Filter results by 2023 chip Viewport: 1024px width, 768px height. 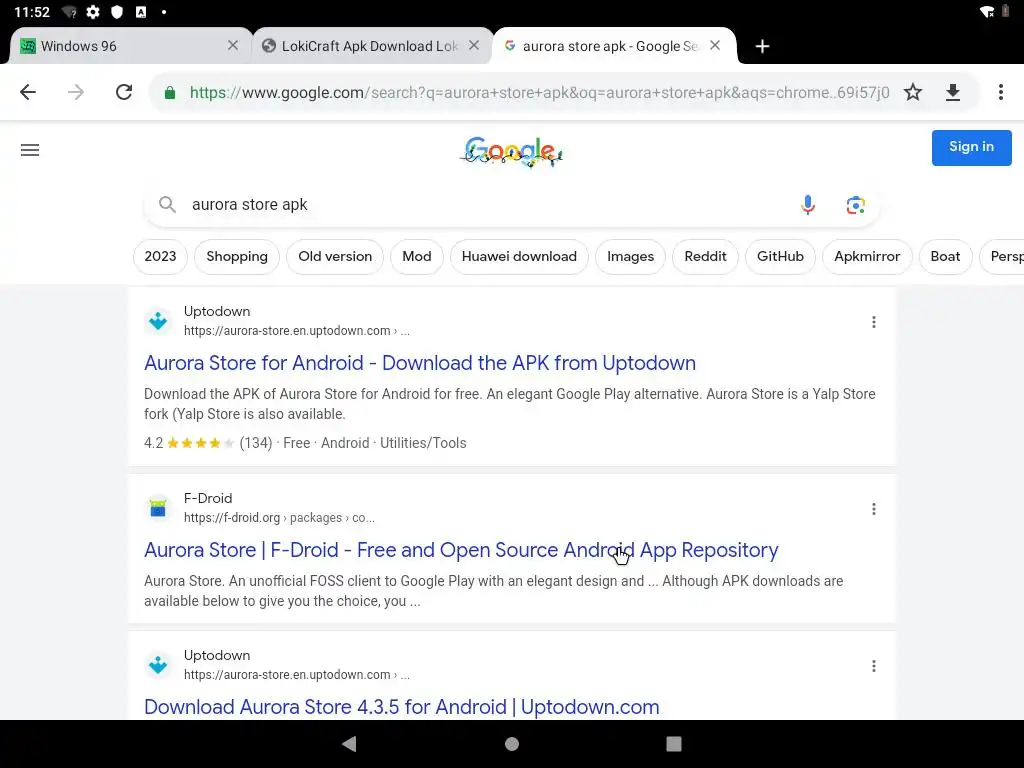[x=160, y=257]
